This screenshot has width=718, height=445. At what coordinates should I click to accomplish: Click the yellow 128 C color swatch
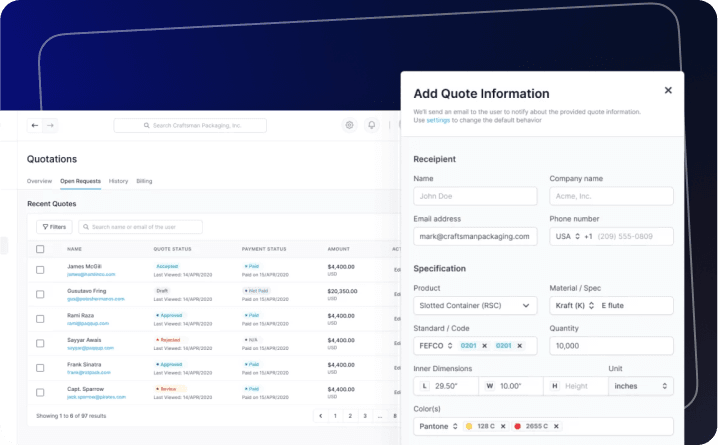click(469, 426)
